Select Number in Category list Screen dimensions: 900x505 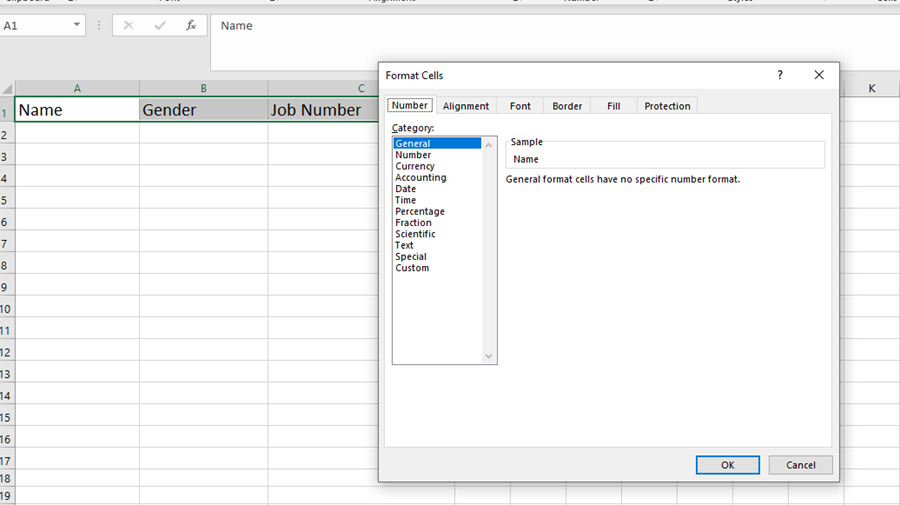click(437, 155)
